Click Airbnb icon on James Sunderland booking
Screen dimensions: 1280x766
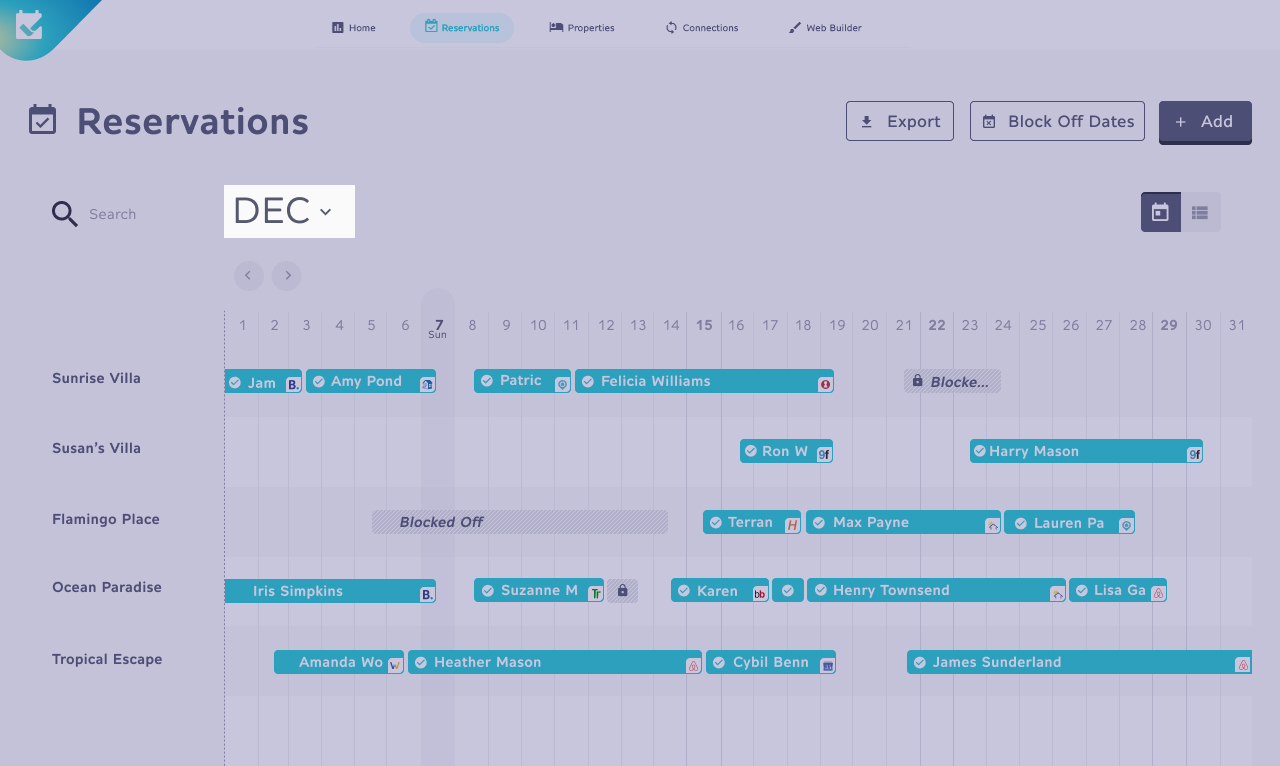1242,665
